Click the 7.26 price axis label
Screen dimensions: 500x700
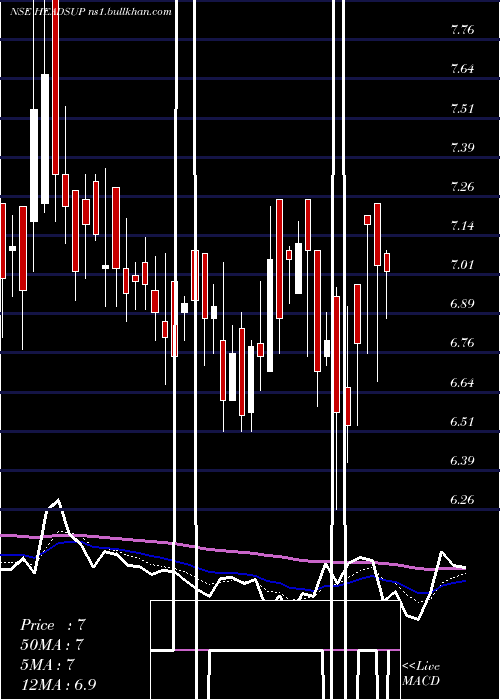[x=462, y=187]
